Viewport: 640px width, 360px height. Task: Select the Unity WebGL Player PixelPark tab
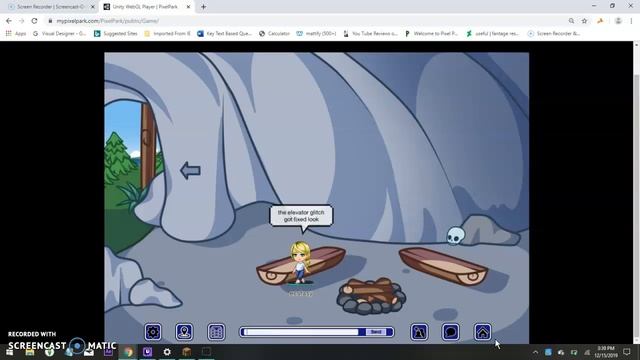click(144, 7)
